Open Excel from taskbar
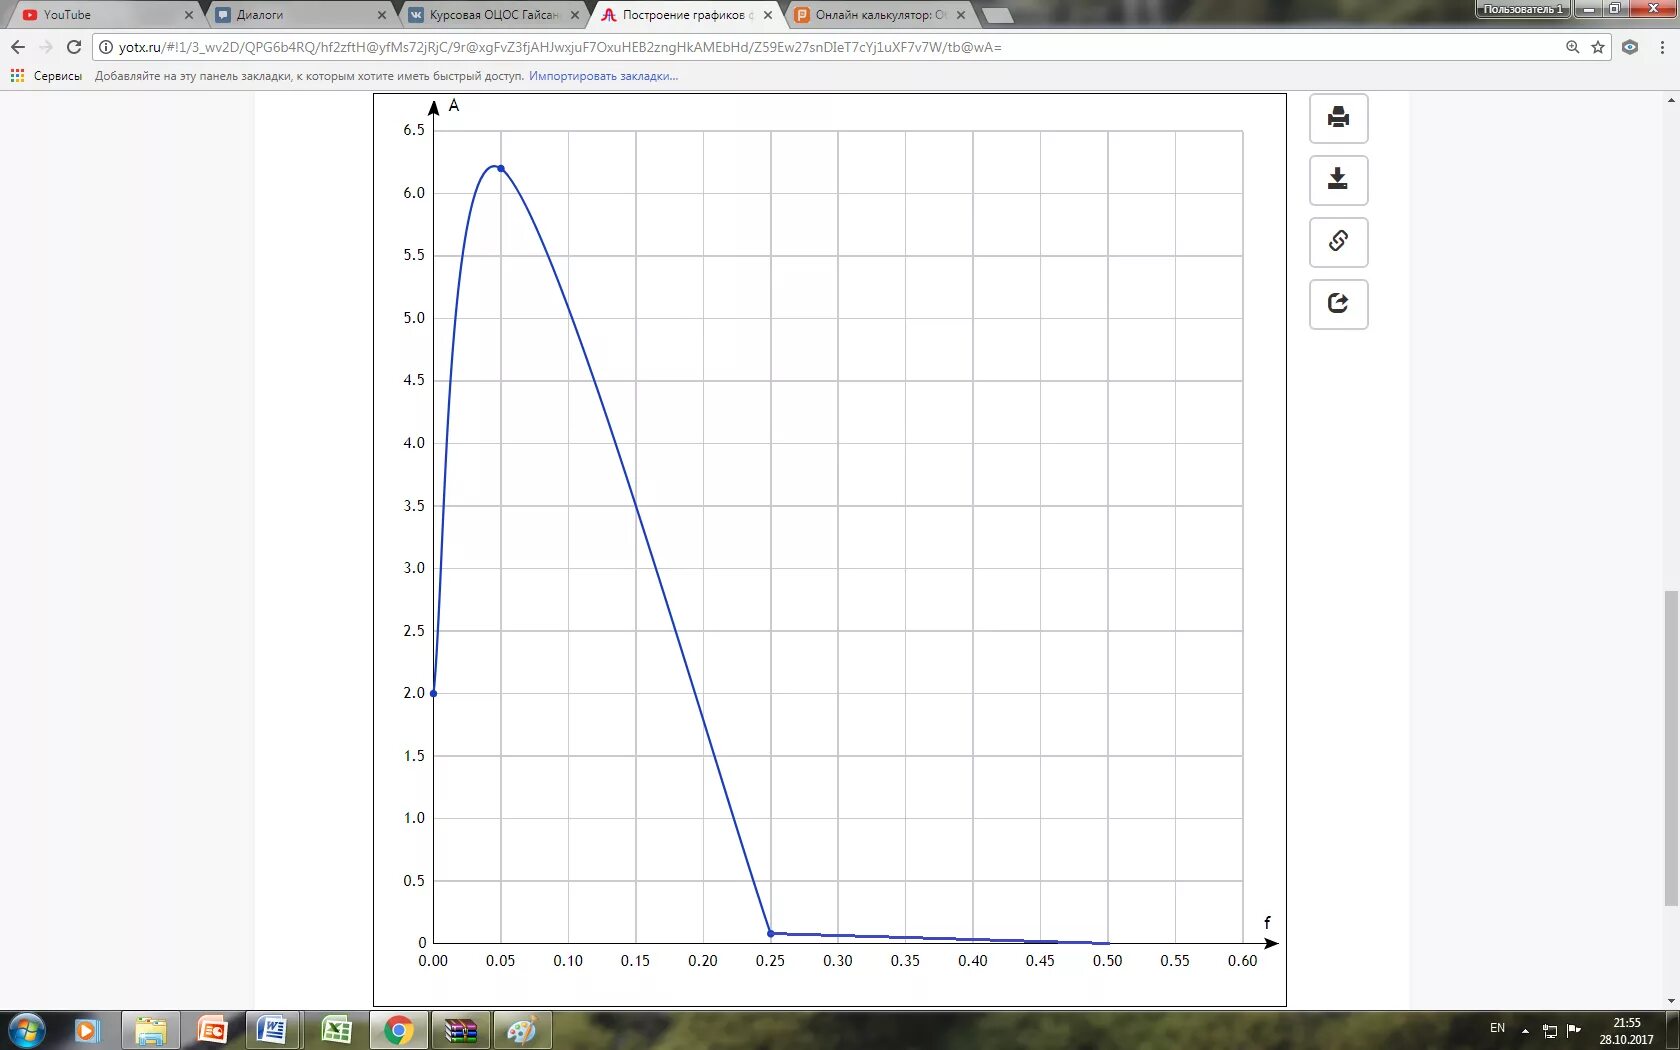 [336, 1030]
